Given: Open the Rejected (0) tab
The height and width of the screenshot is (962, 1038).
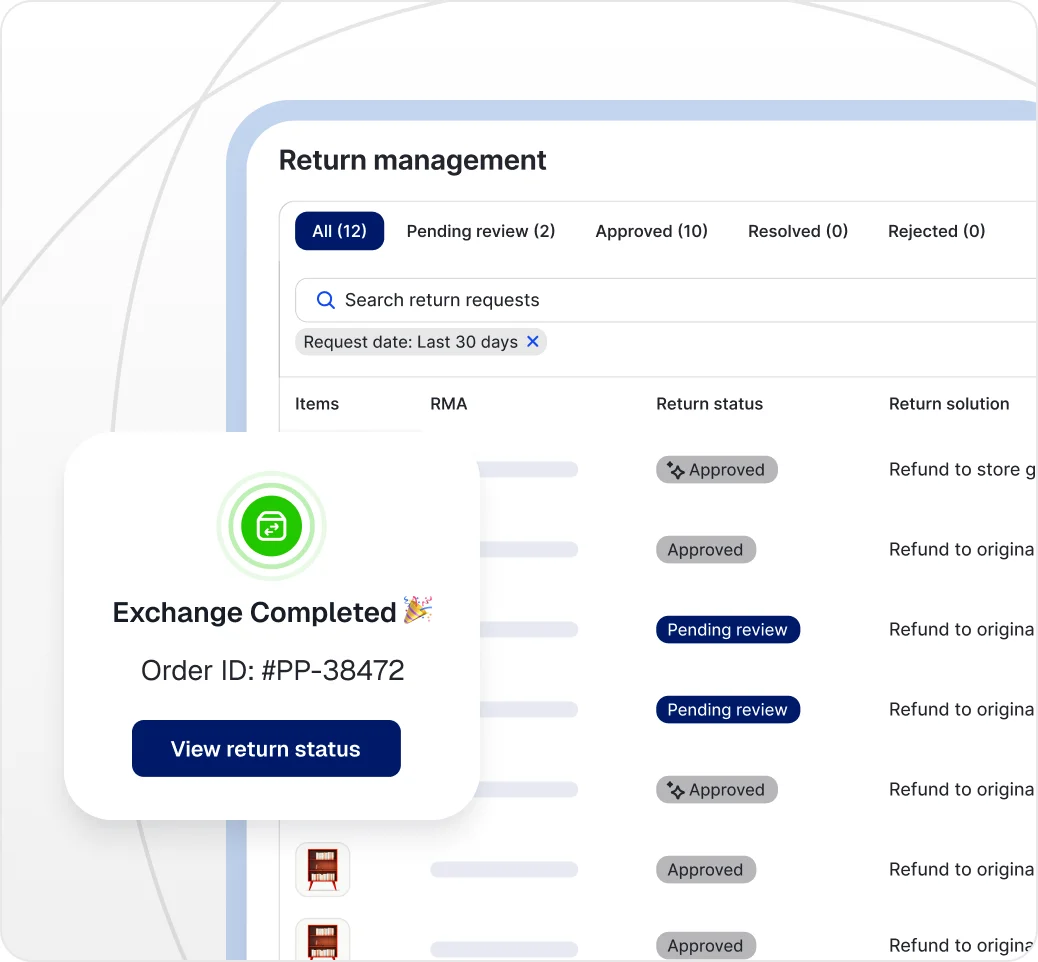Looking at the screenshot, I should coord(936,231).
